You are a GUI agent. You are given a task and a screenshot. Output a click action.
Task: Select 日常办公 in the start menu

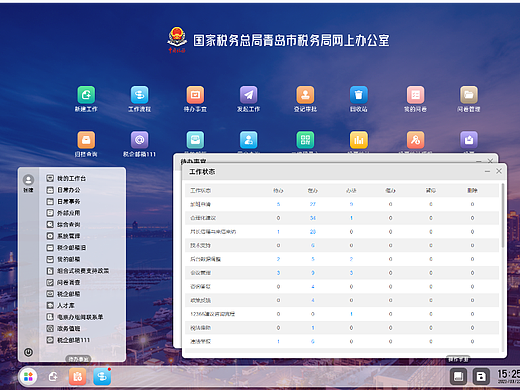pyautogui.click(x=63, y=190)
